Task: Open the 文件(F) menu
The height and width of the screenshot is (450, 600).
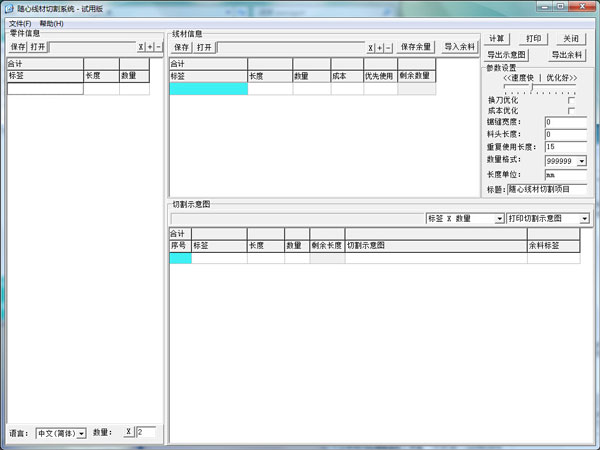Action: pyautogui.click(x=20, y=24)
